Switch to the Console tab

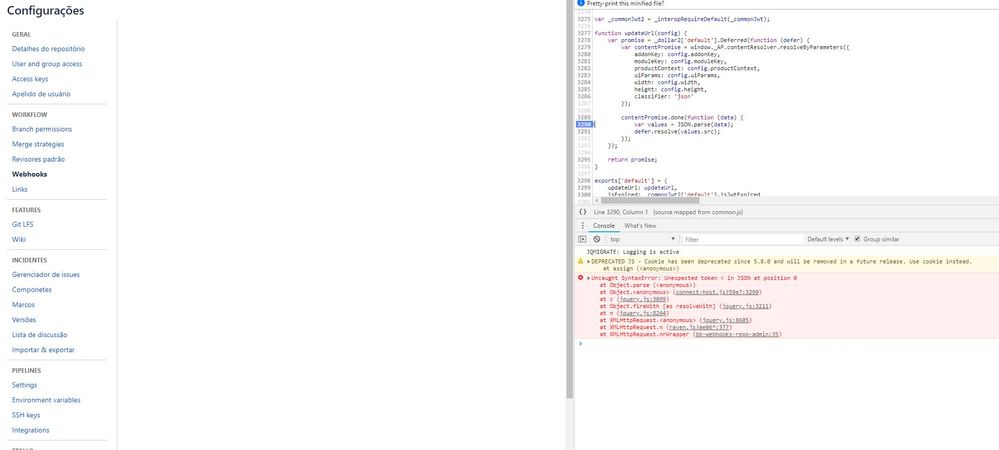604,226
